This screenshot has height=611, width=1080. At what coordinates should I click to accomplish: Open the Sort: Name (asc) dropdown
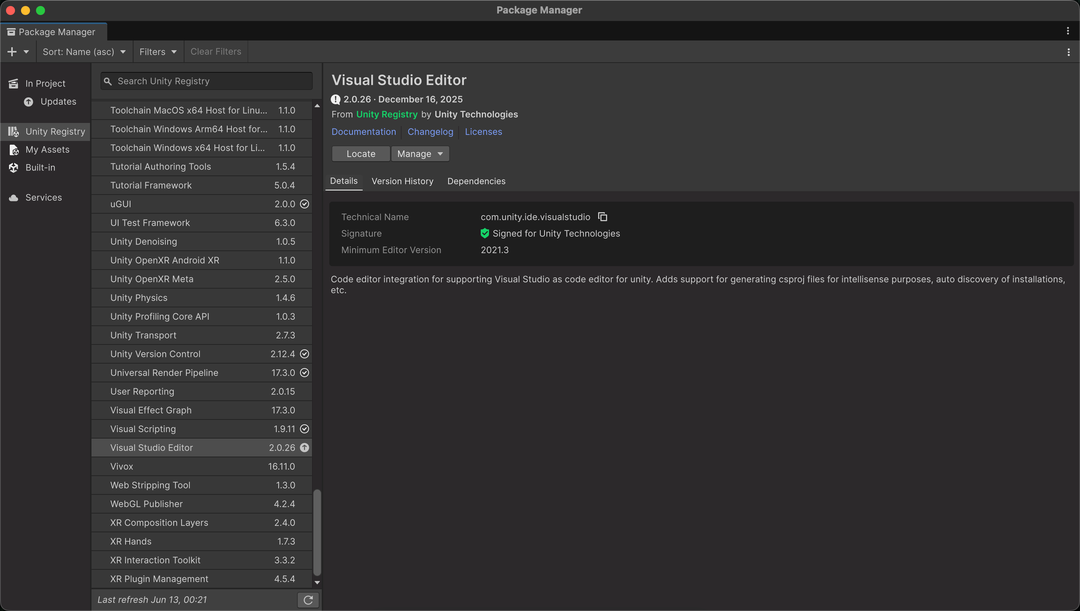point(84,52)
